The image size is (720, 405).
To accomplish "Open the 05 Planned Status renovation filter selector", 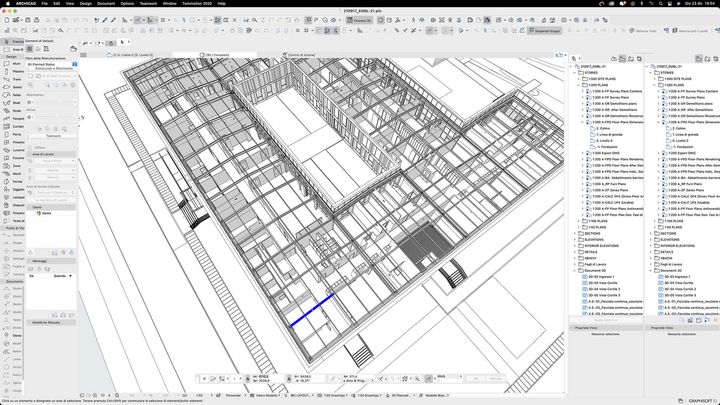I will tap(51, 64).
